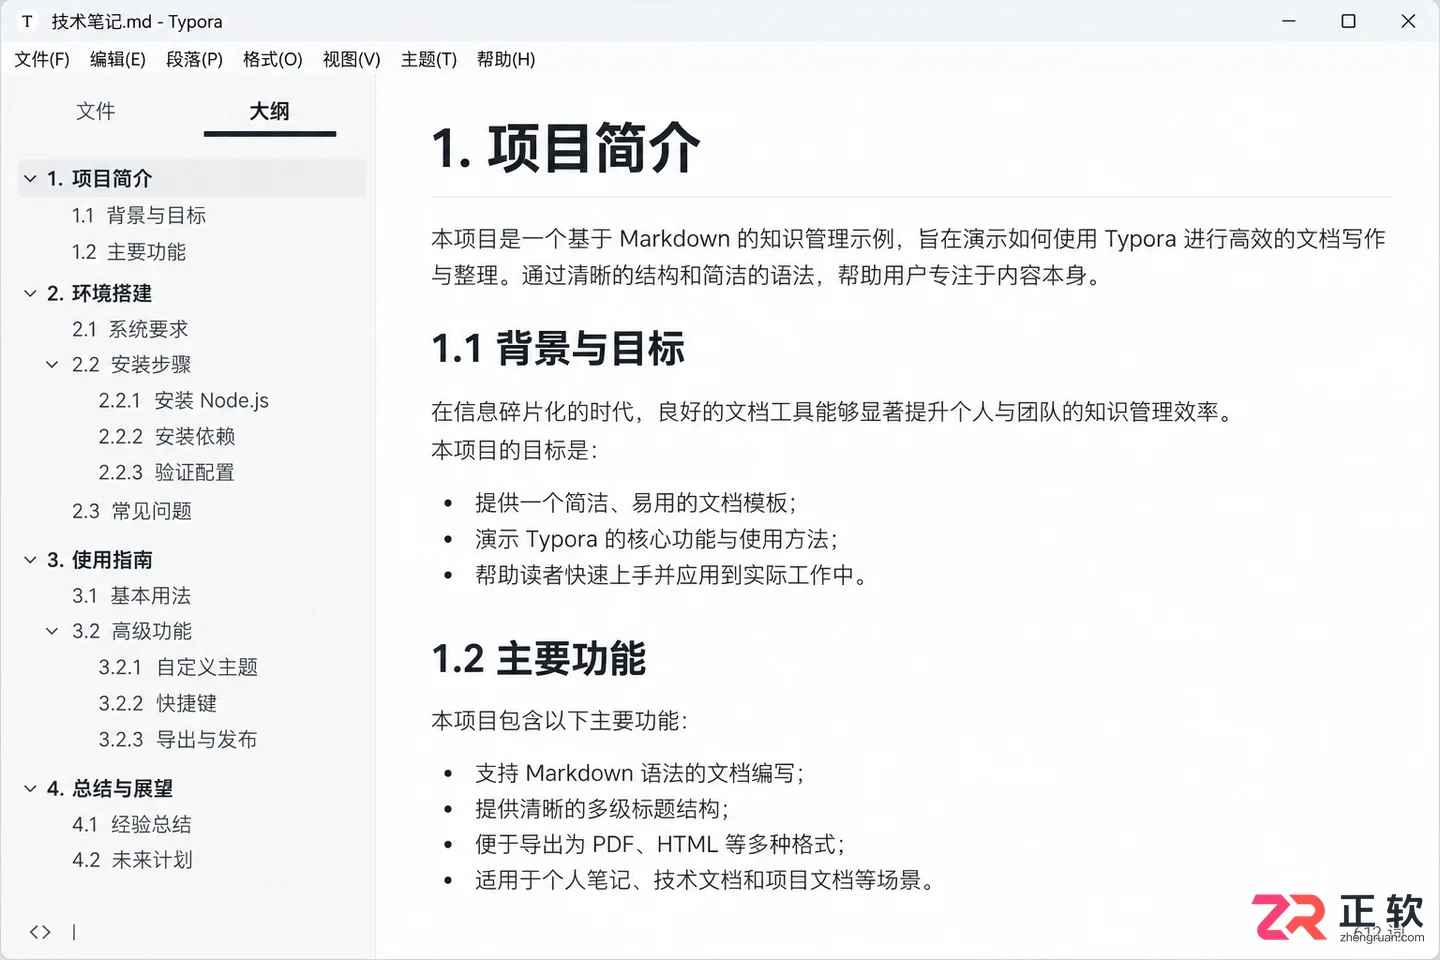This screenshot has width=1440, height=960.
Task: Click bullet 便于导出为 PDF、HTML 等多种格式
Action: pyautogui.click(x=660, y=845)
